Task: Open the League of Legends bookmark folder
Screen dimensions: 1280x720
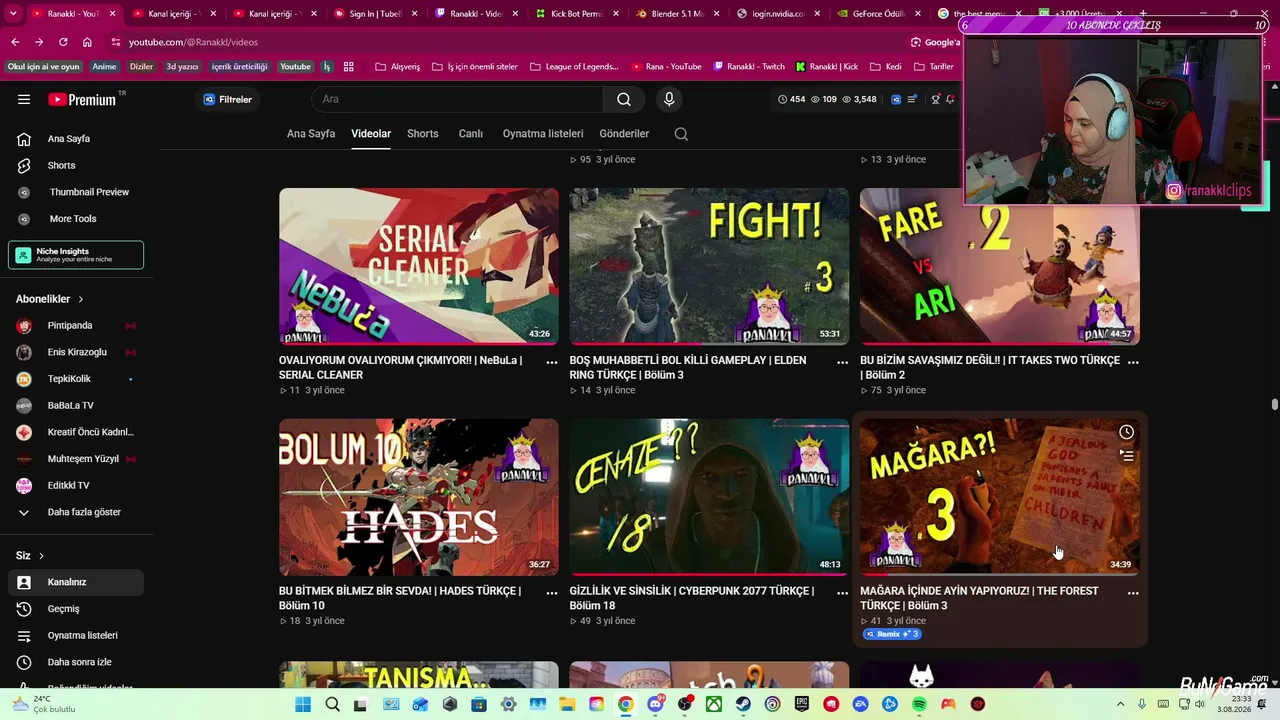Action: (574, 67)
